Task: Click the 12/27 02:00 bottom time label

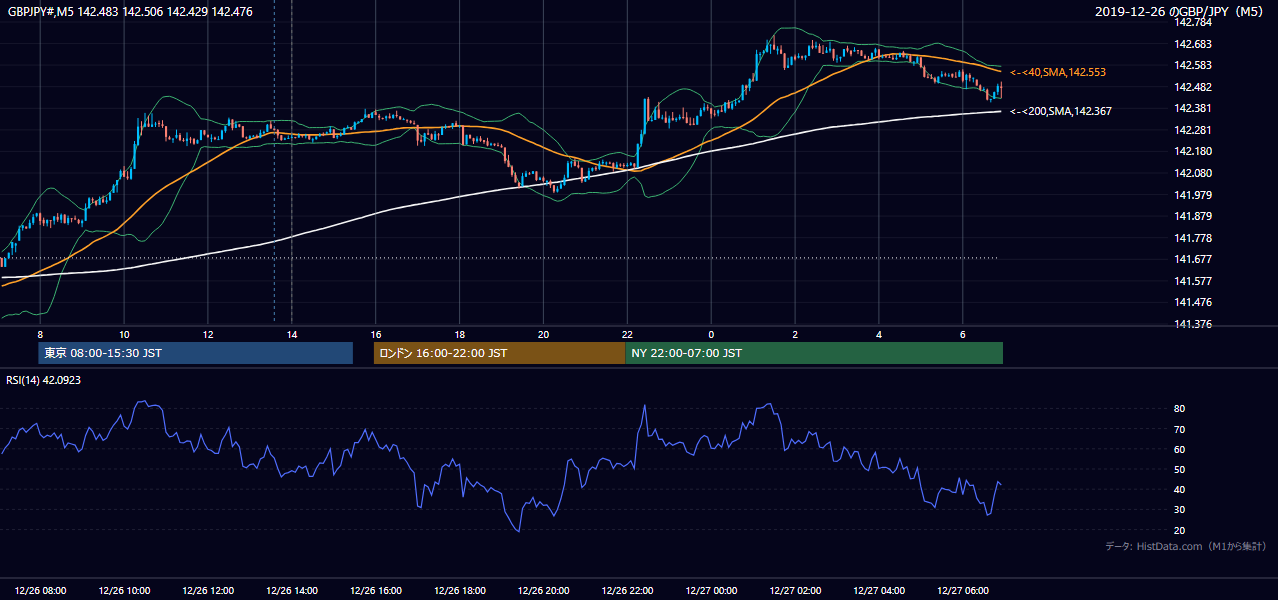Action: tap(795, 590)
